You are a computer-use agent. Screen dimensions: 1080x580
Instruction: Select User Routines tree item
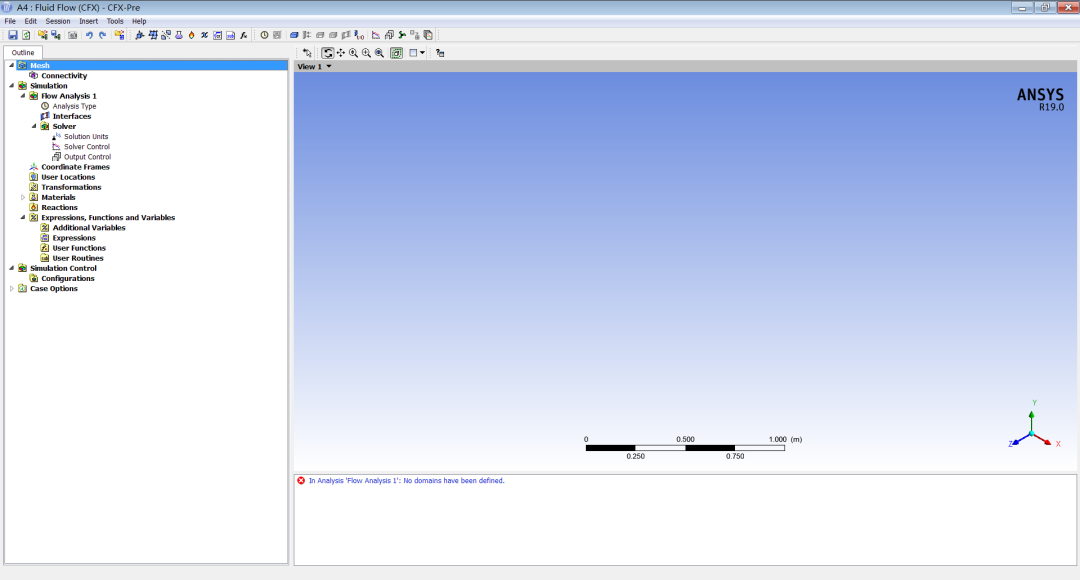coord(78,258)
